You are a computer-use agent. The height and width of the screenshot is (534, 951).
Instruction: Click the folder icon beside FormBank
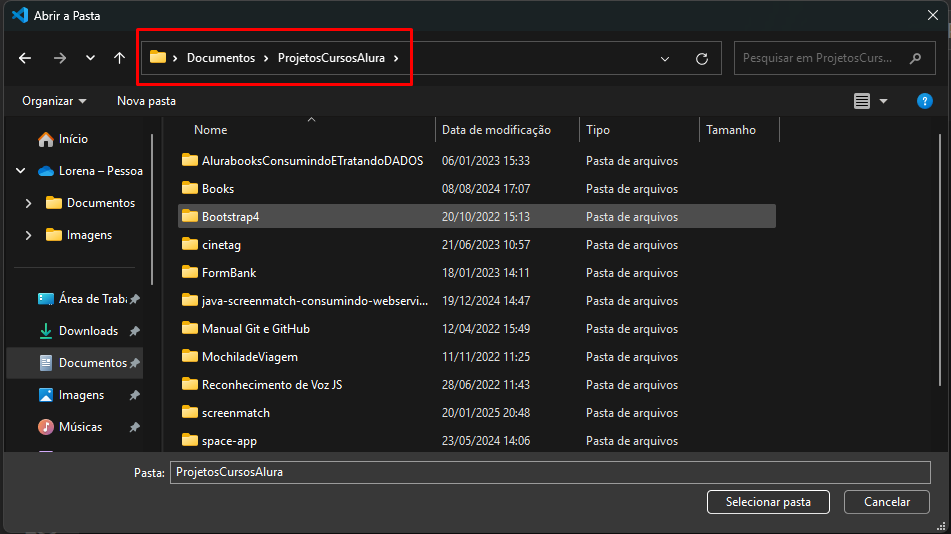tap(190, 272)
